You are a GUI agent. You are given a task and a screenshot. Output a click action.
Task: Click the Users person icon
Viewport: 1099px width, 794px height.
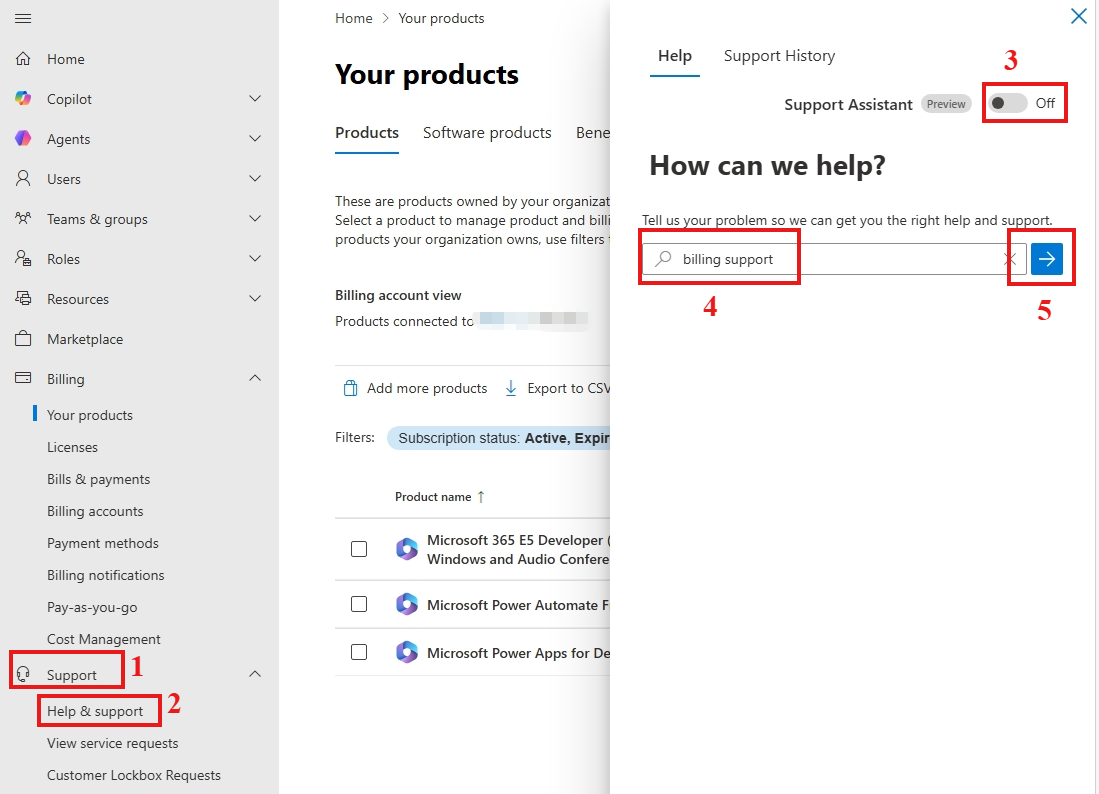23,179
